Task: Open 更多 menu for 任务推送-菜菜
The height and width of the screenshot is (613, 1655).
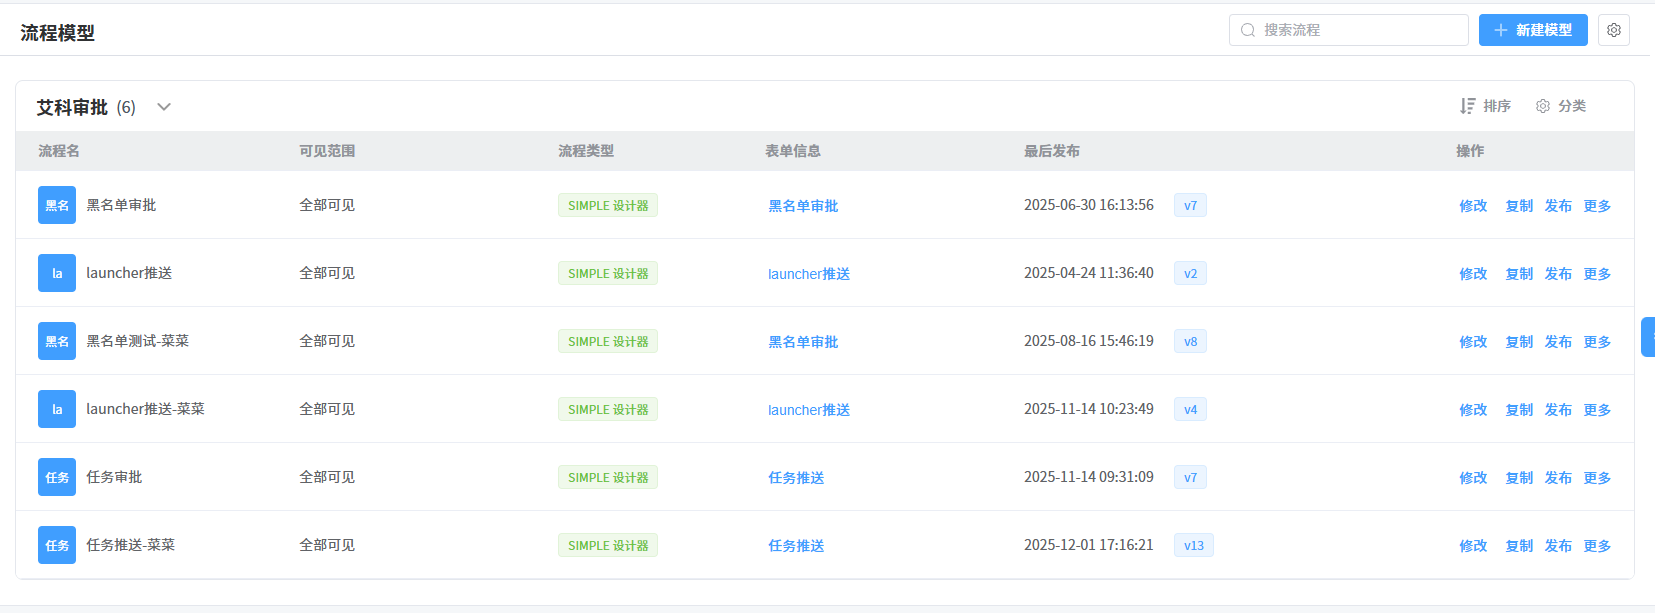Action: [1597, 546]
